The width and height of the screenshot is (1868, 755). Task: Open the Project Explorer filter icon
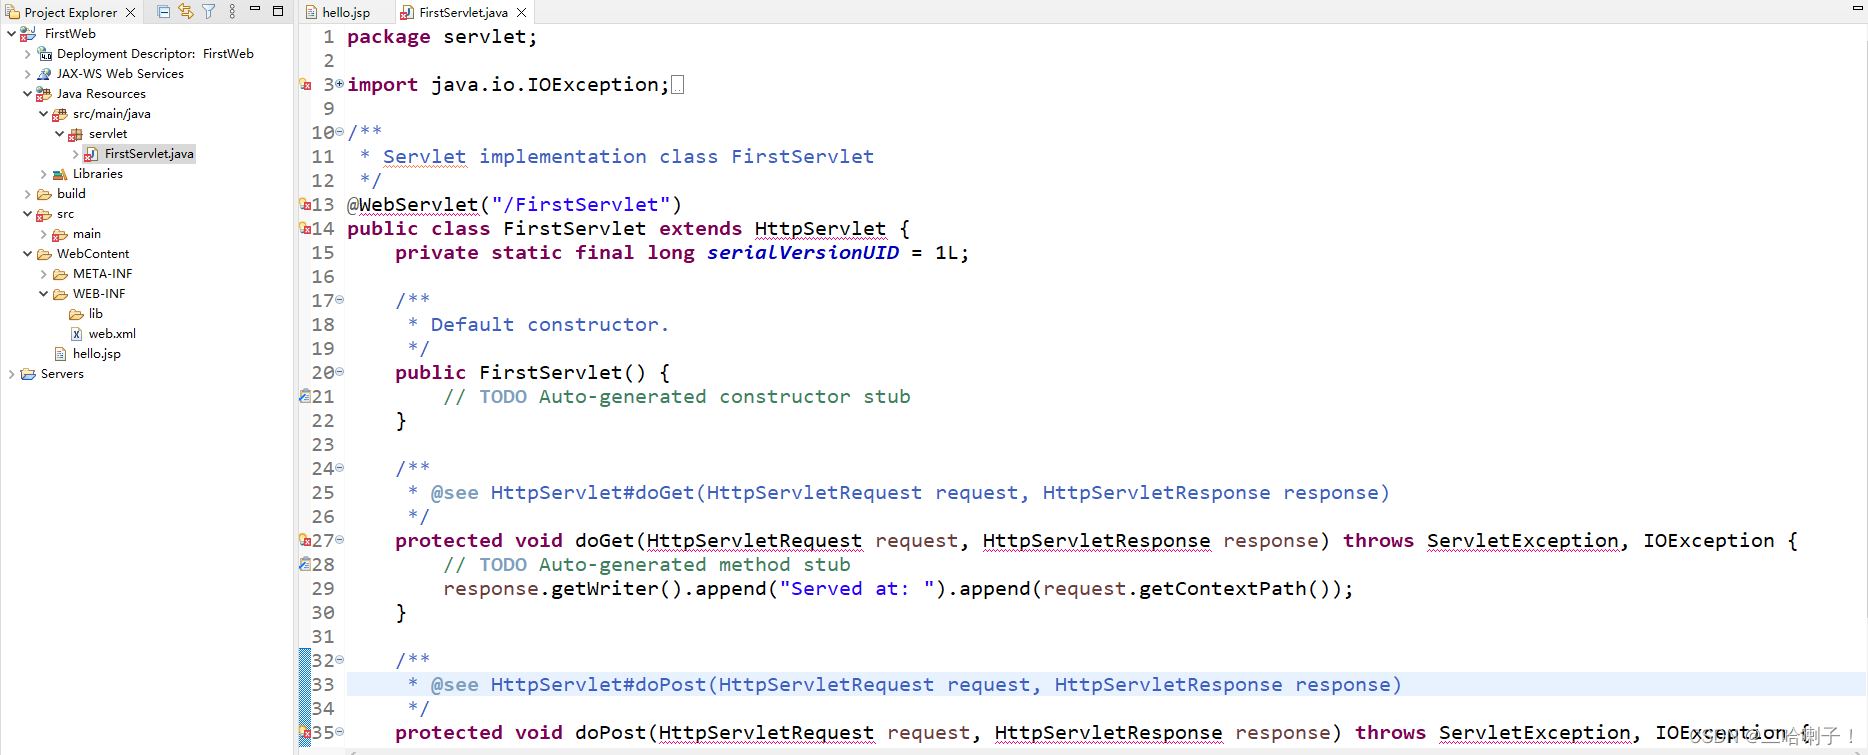209,12
